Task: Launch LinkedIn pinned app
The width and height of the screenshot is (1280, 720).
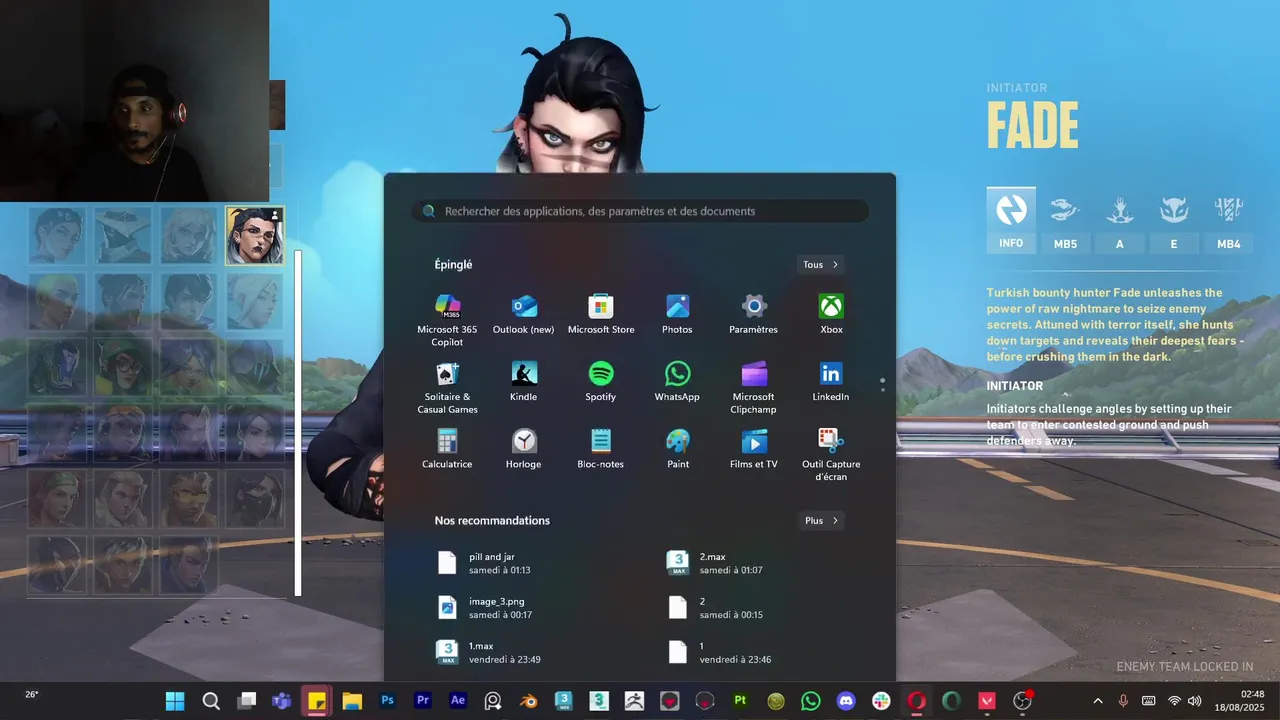Action: point(831,381)
